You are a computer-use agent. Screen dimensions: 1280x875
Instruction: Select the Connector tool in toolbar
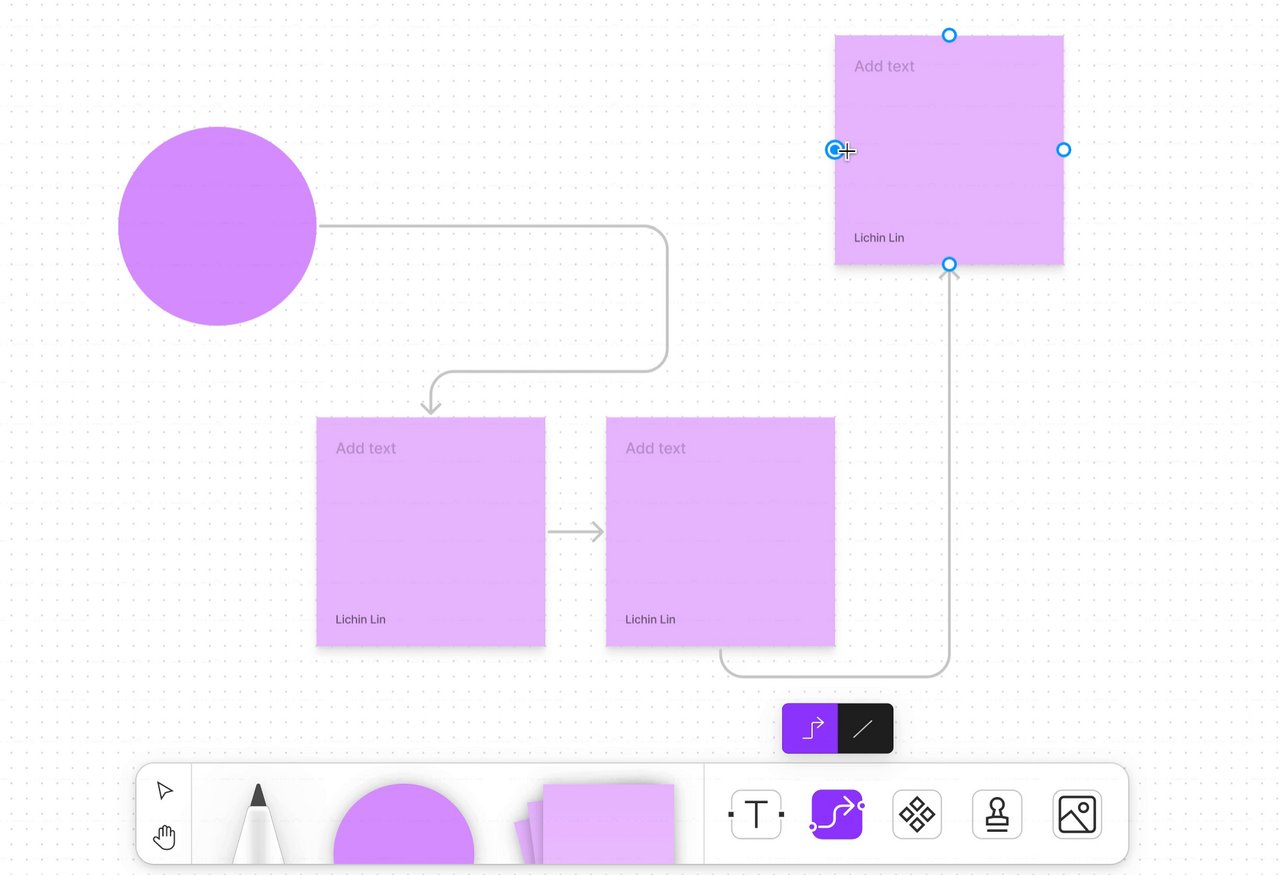[837, 814]
